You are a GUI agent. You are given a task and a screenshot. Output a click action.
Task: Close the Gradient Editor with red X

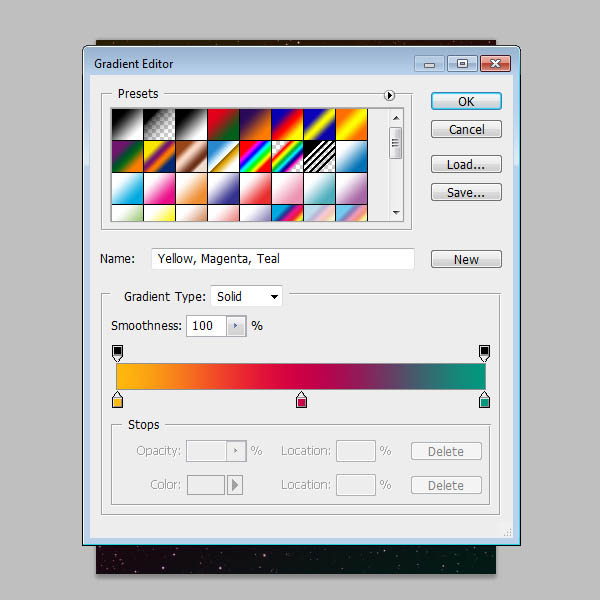(495, 64)
